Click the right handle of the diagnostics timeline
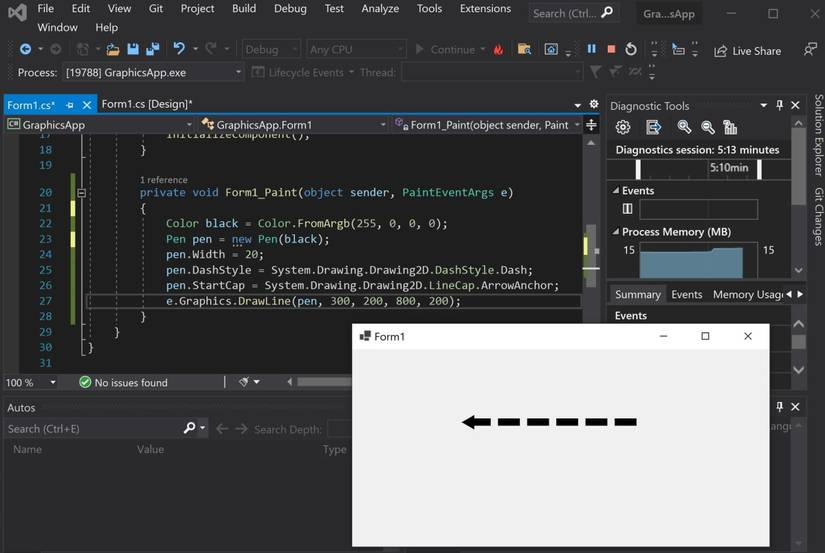825x553 pixels. pyautogui.click(x=759, y=169)
